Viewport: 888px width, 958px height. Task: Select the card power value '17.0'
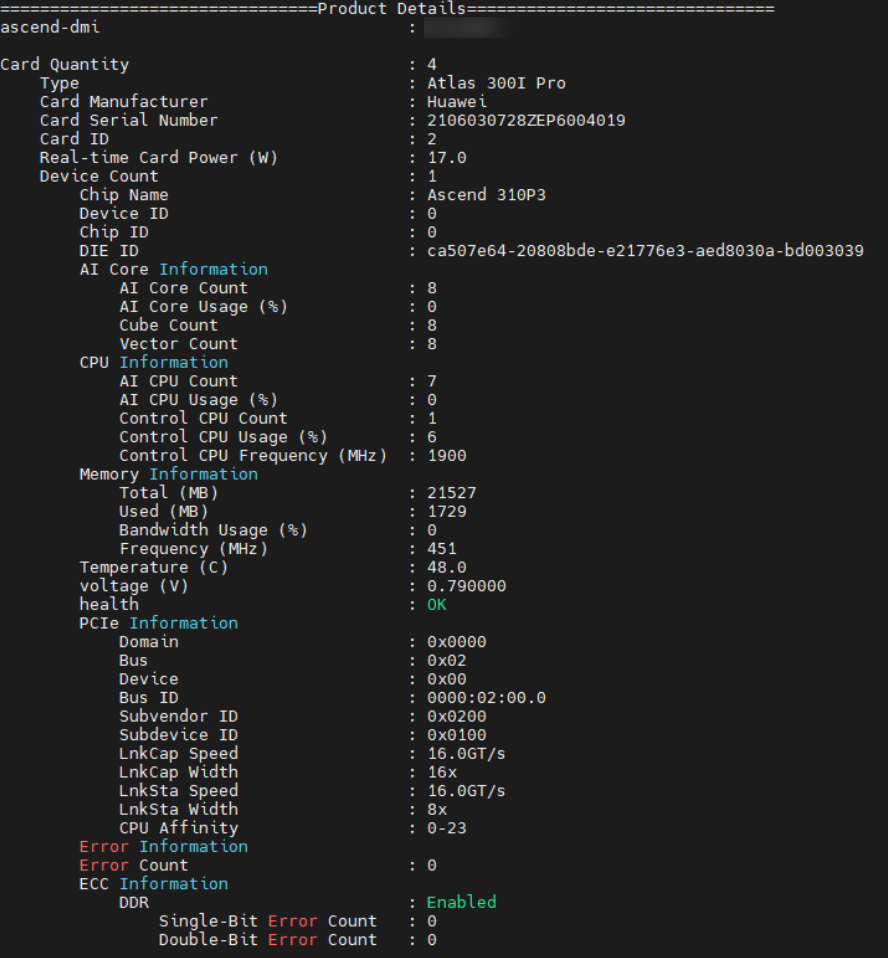pos(447,158)
